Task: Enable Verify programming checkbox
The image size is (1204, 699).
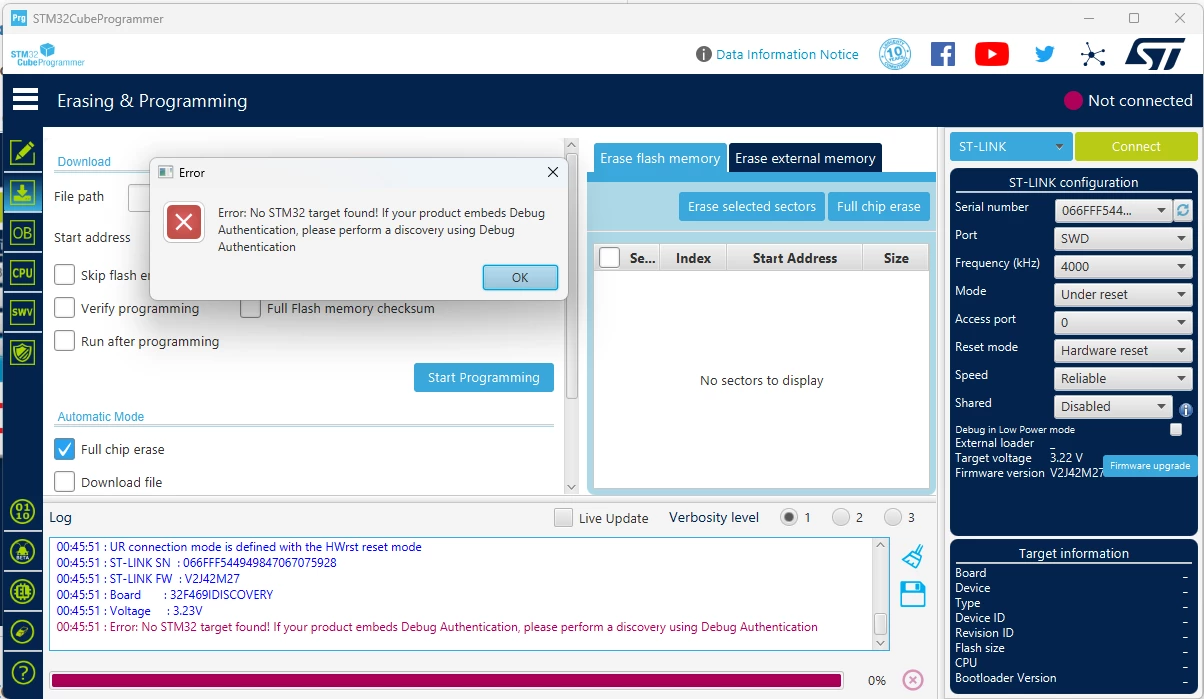Action: pyautogui.click(x=64, y=308)
